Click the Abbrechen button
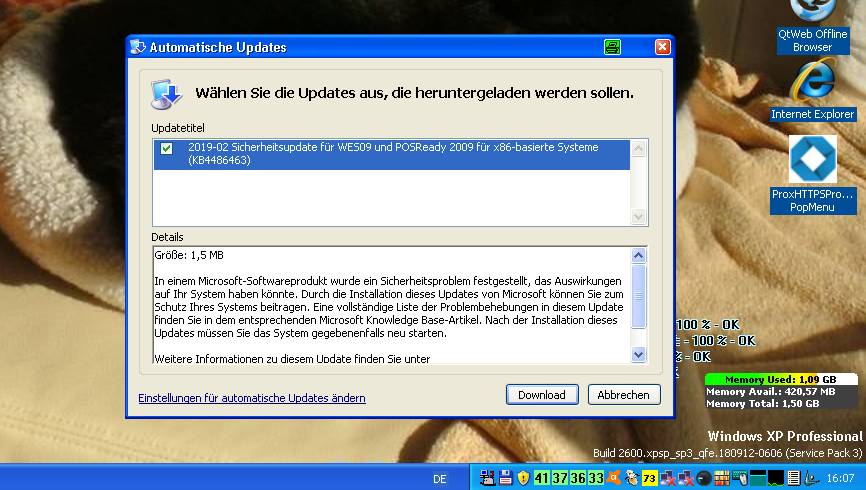Screen dimensions: 866x490 [x=624, y=394]
